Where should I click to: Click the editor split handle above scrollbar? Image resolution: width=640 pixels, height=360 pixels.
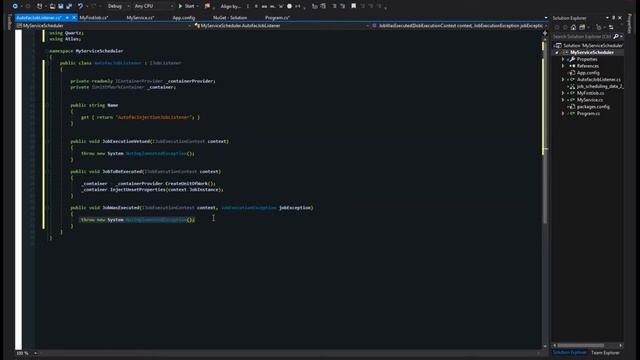coord(545,33)
